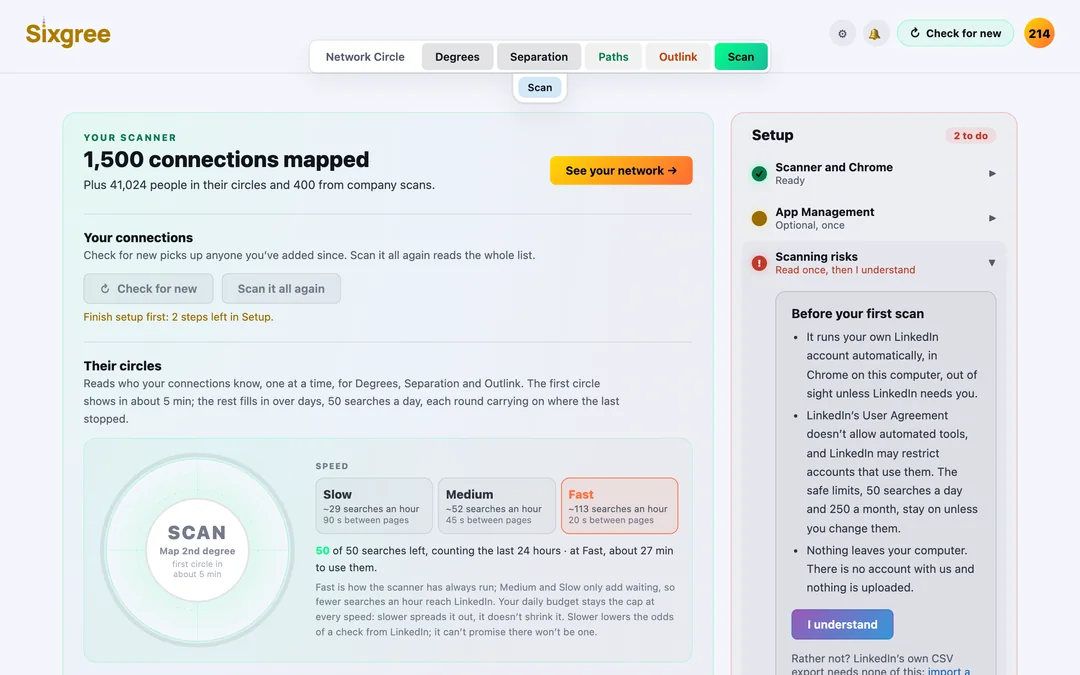Click the Setup panel heading

click(x=772, y=135)
